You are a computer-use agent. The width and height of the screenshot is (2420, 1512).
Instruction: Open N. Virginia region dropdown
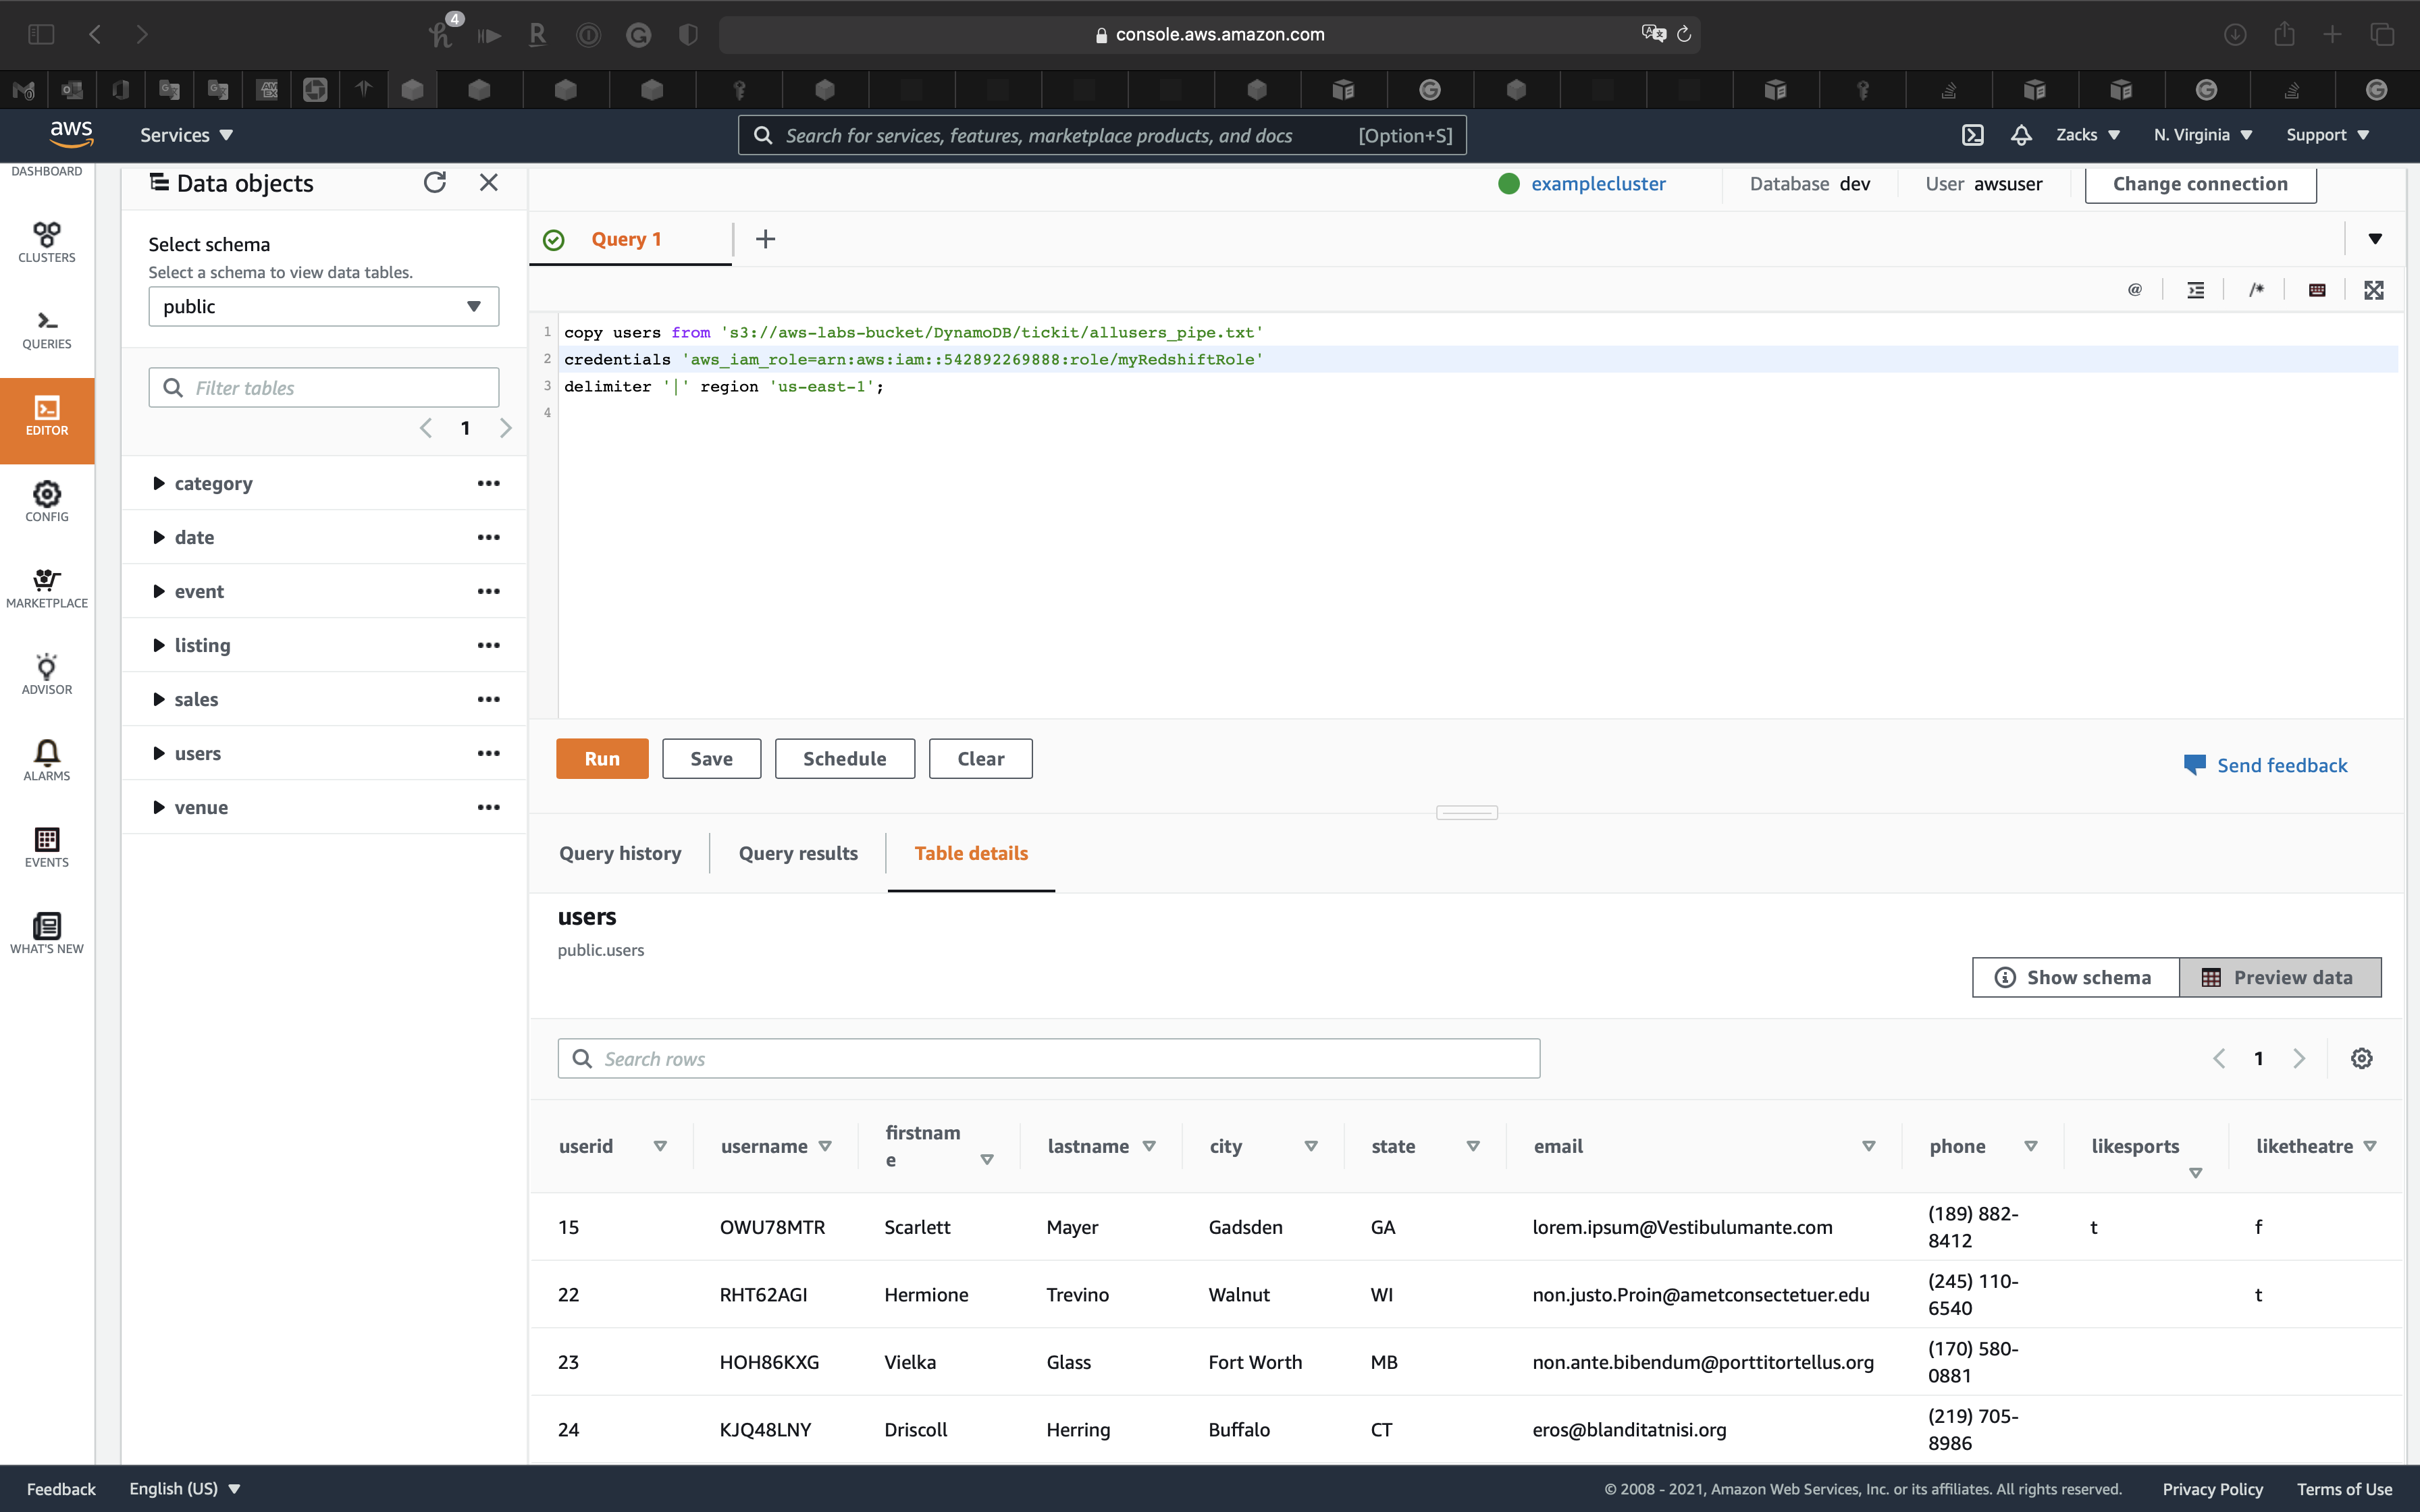(x=2202, y=135)
